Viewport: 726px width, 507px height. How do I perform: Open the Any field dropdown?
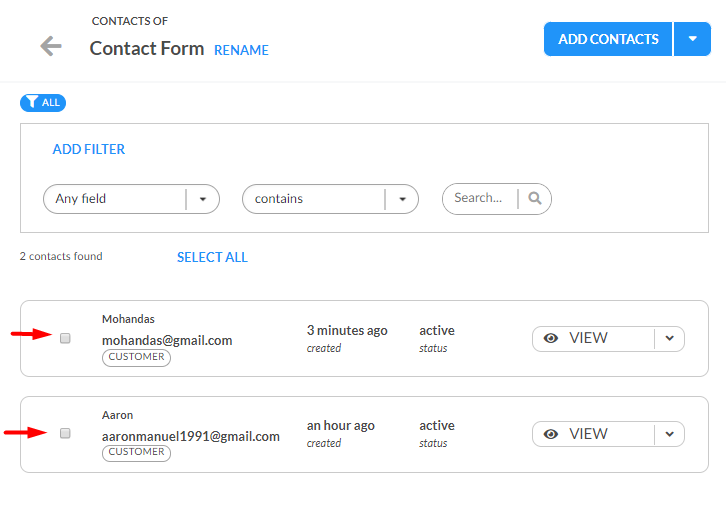pyautogui.click(x=131, y=199)
